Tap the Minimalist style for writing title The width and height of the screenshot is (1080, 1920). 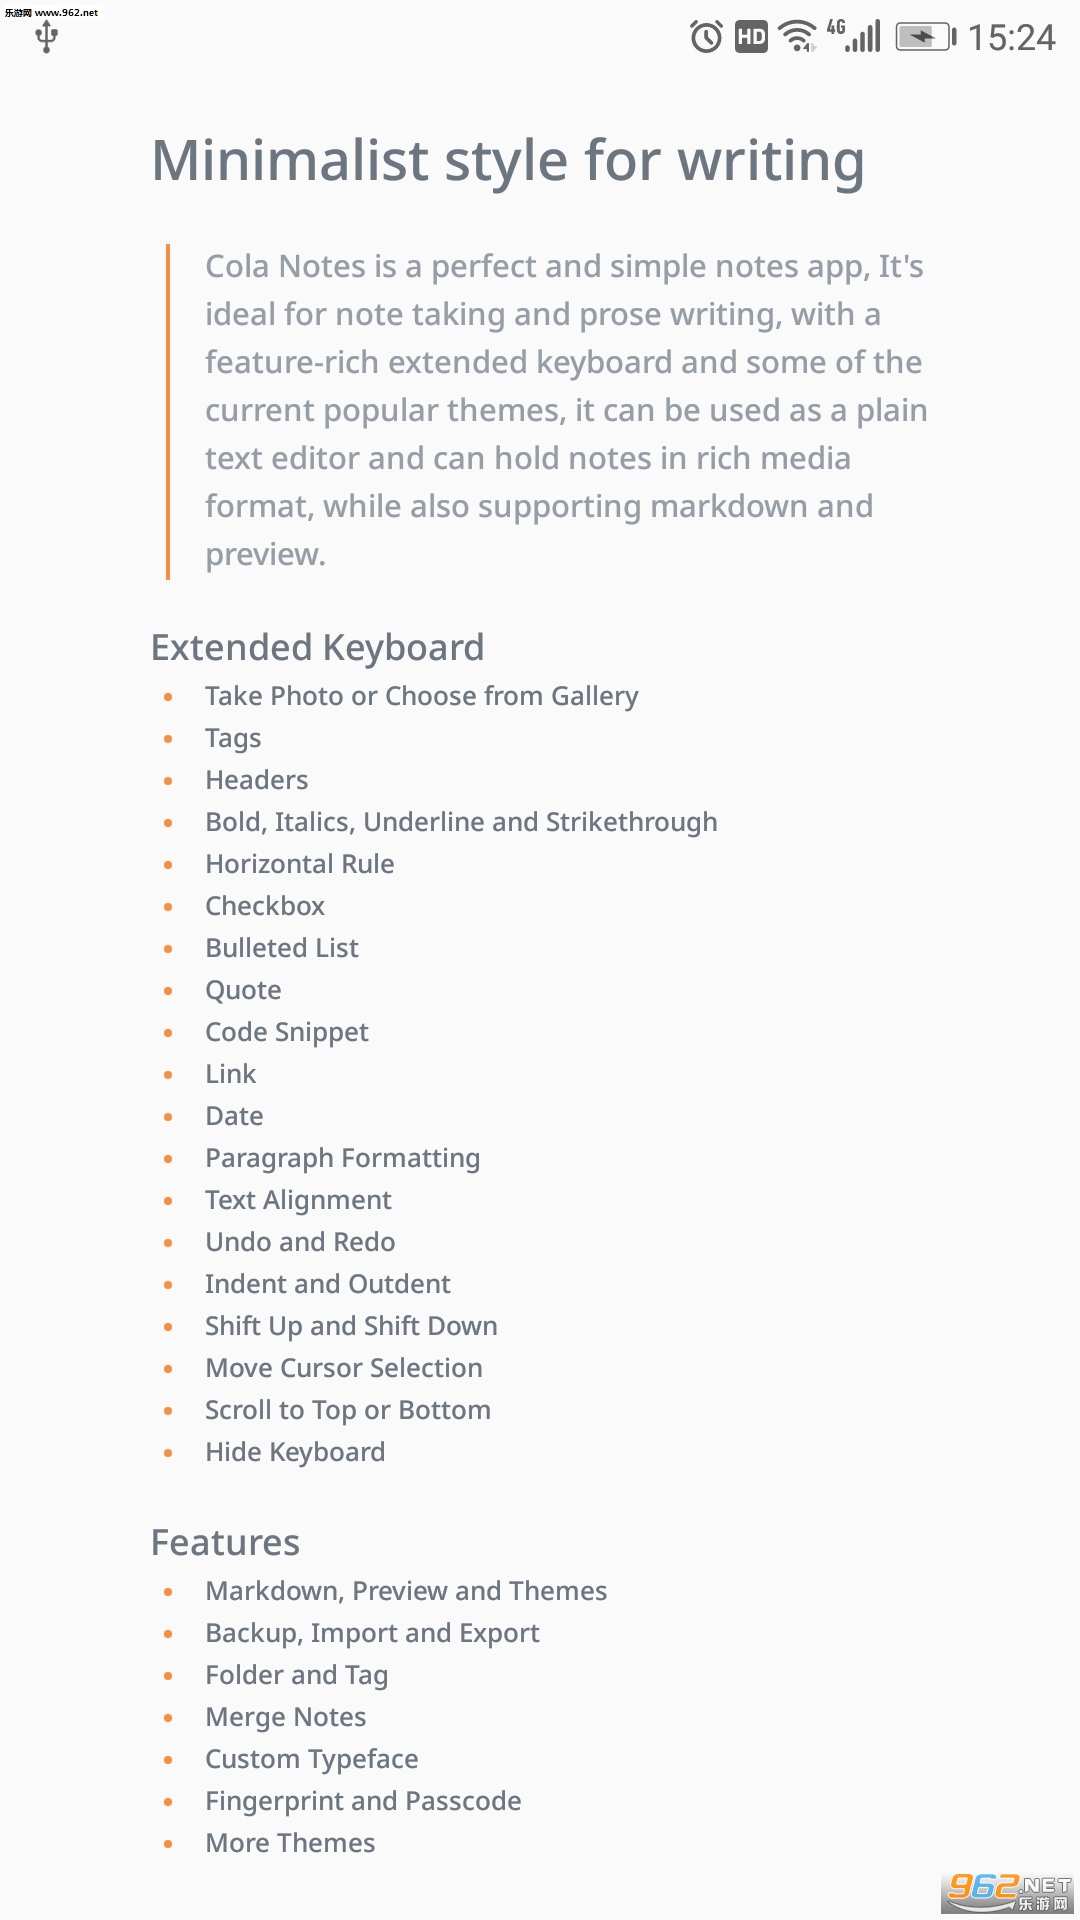click(x=508, y=160)
